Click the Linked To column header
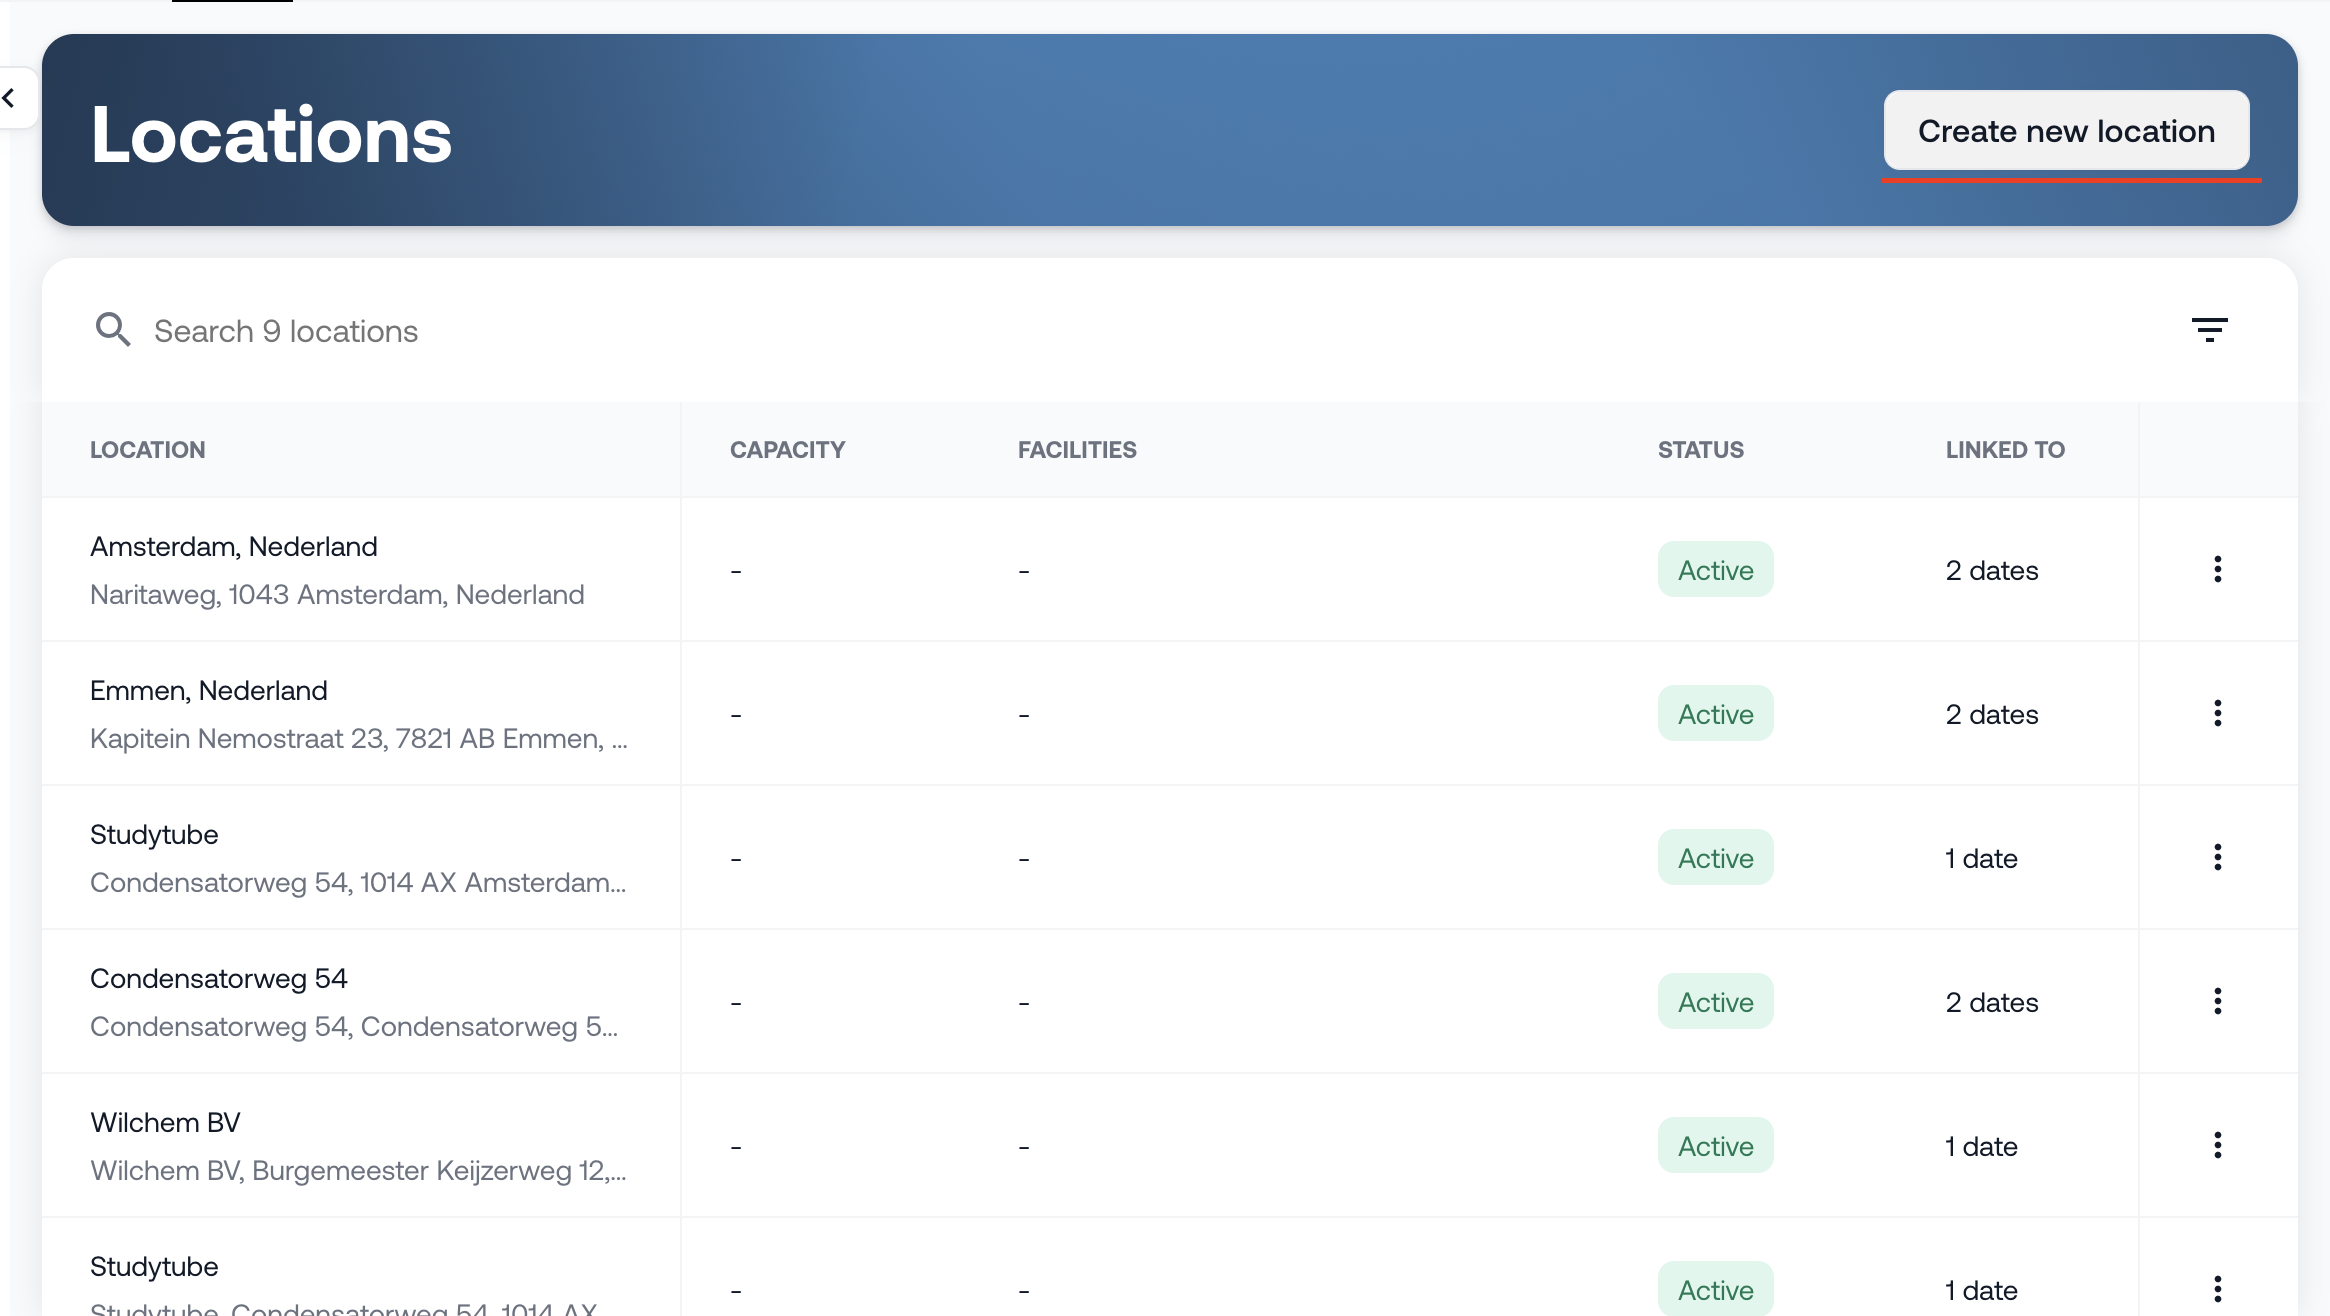The width and height of the screenshot is (2330, 1316). [2004, 450]
